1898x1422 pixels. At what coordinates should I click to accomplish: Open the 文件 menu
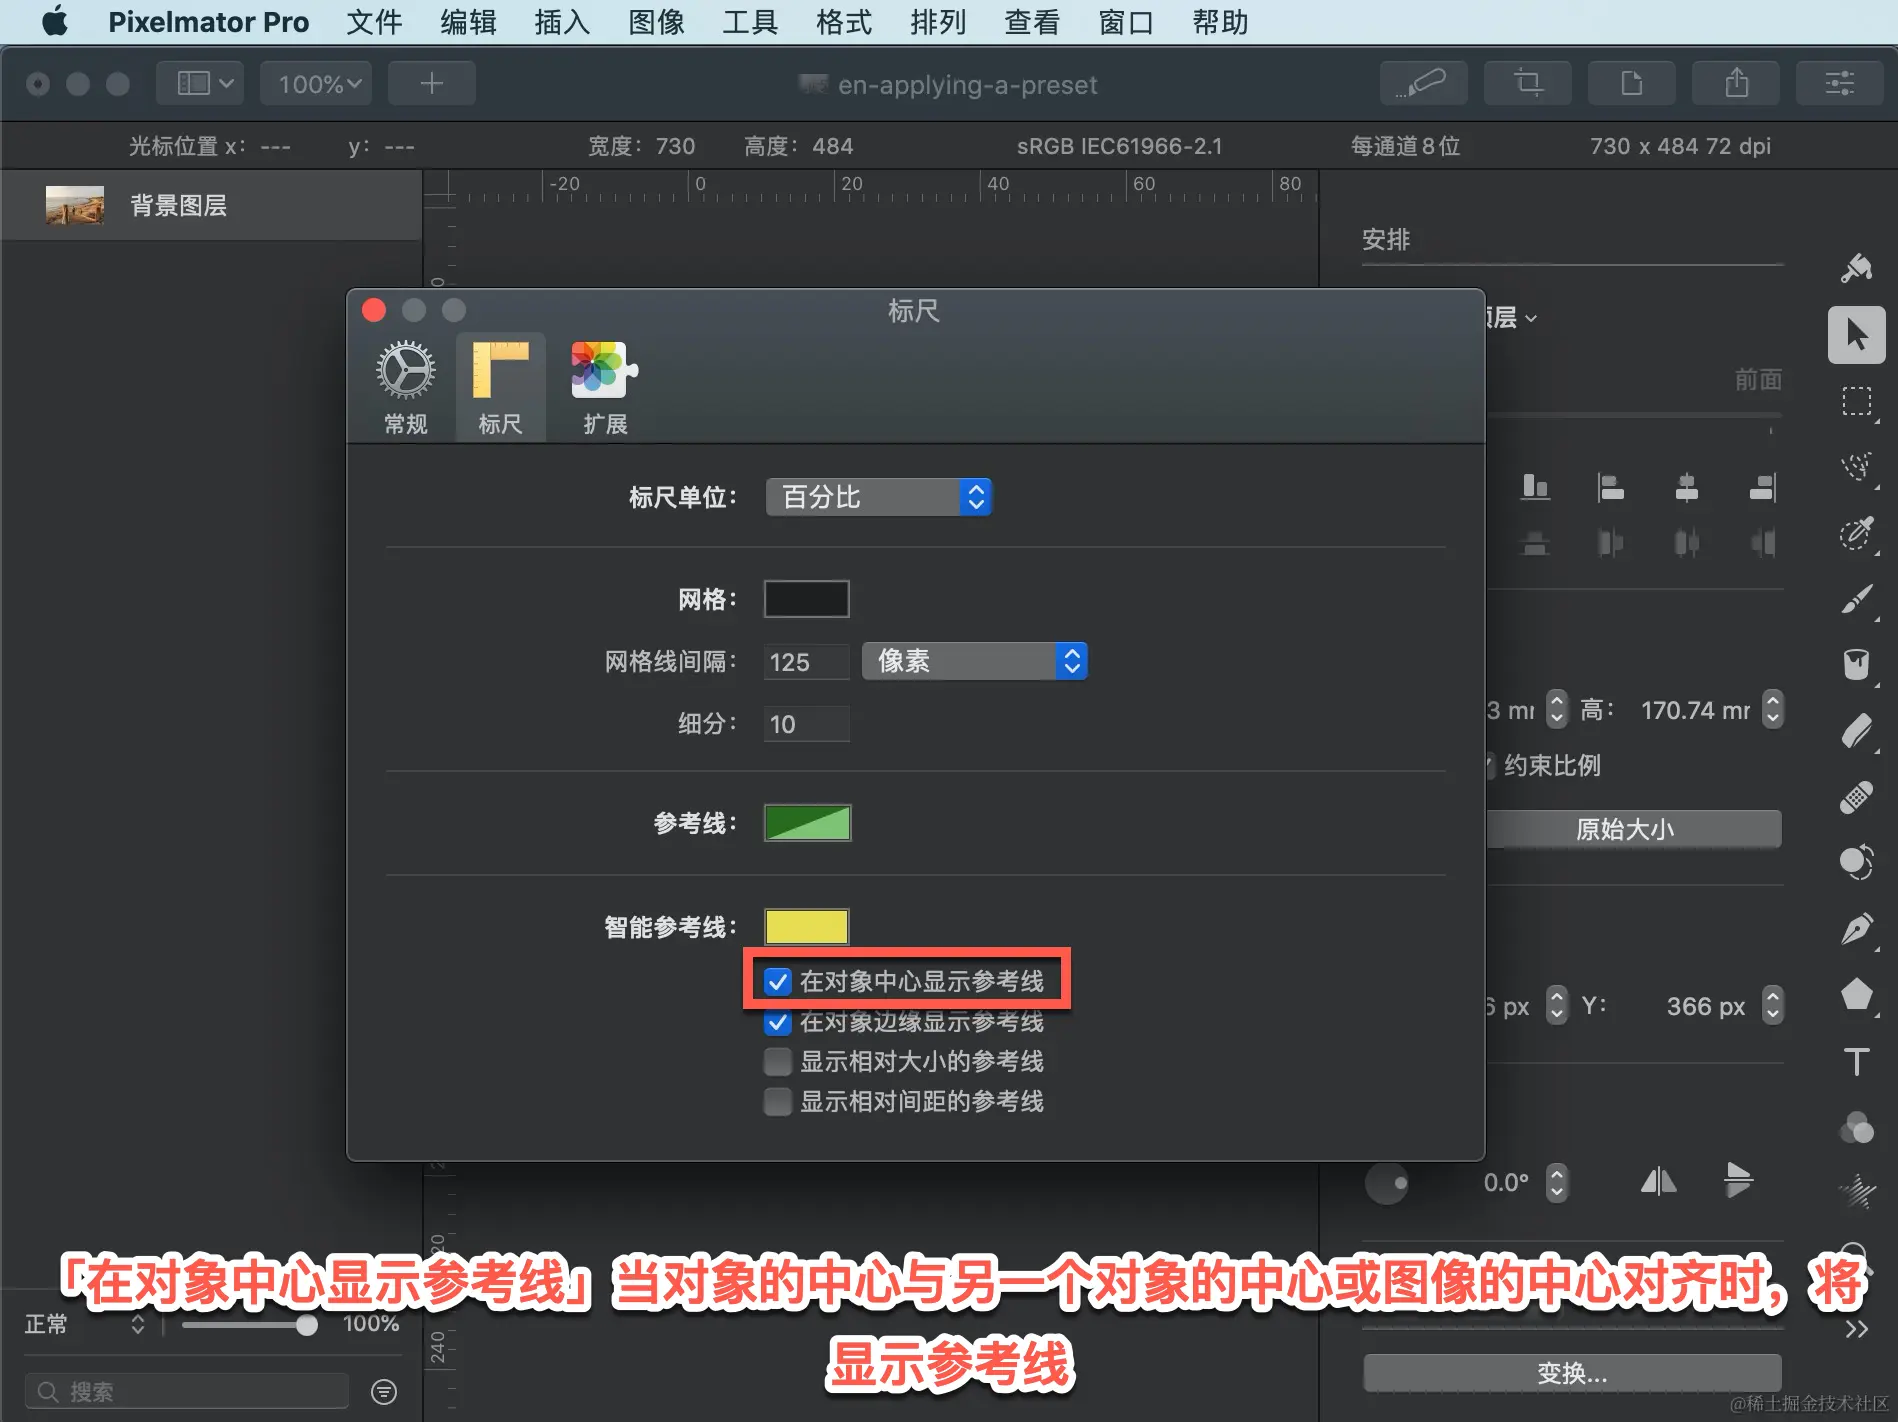(374, 21)
